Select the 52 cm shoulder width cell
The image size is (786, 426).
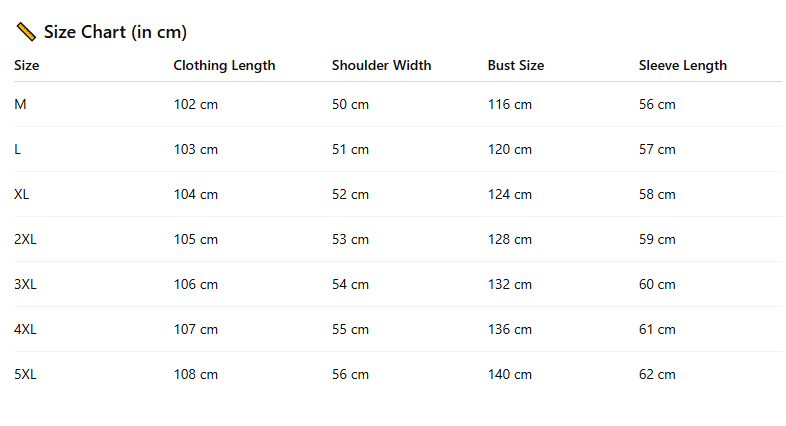350,194
